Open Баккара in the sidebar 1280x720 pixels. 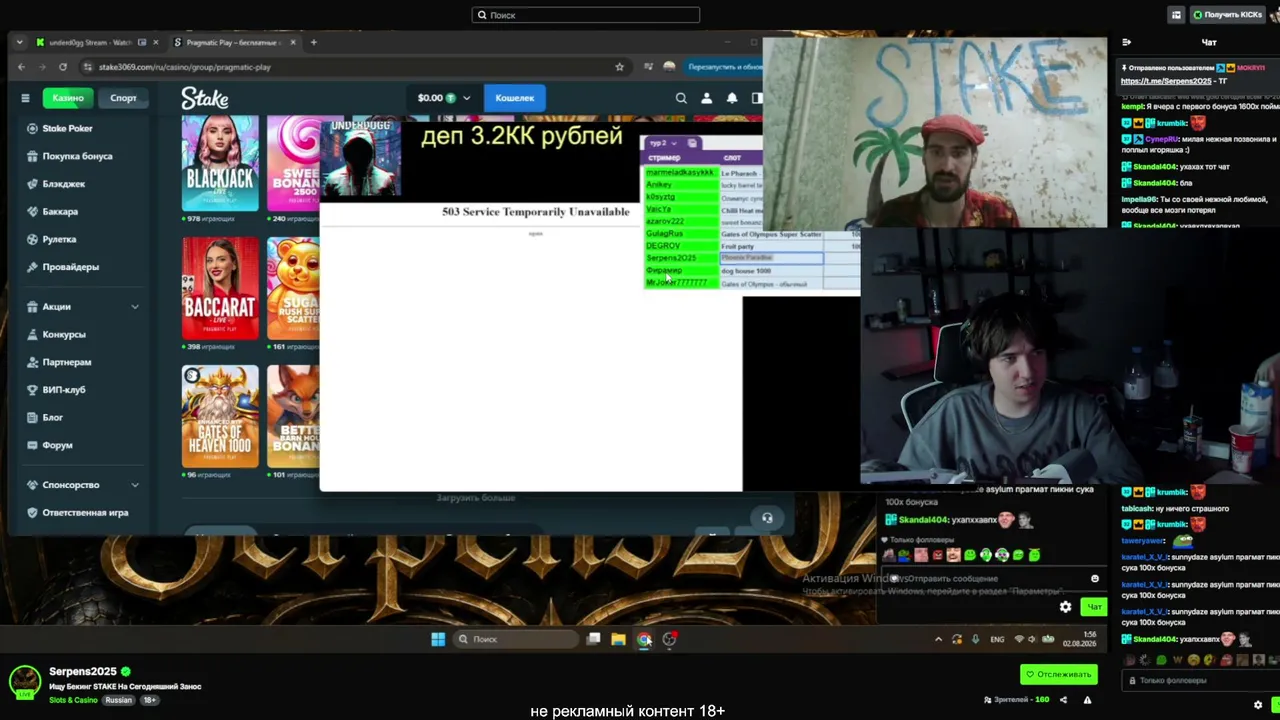(51, 212)
